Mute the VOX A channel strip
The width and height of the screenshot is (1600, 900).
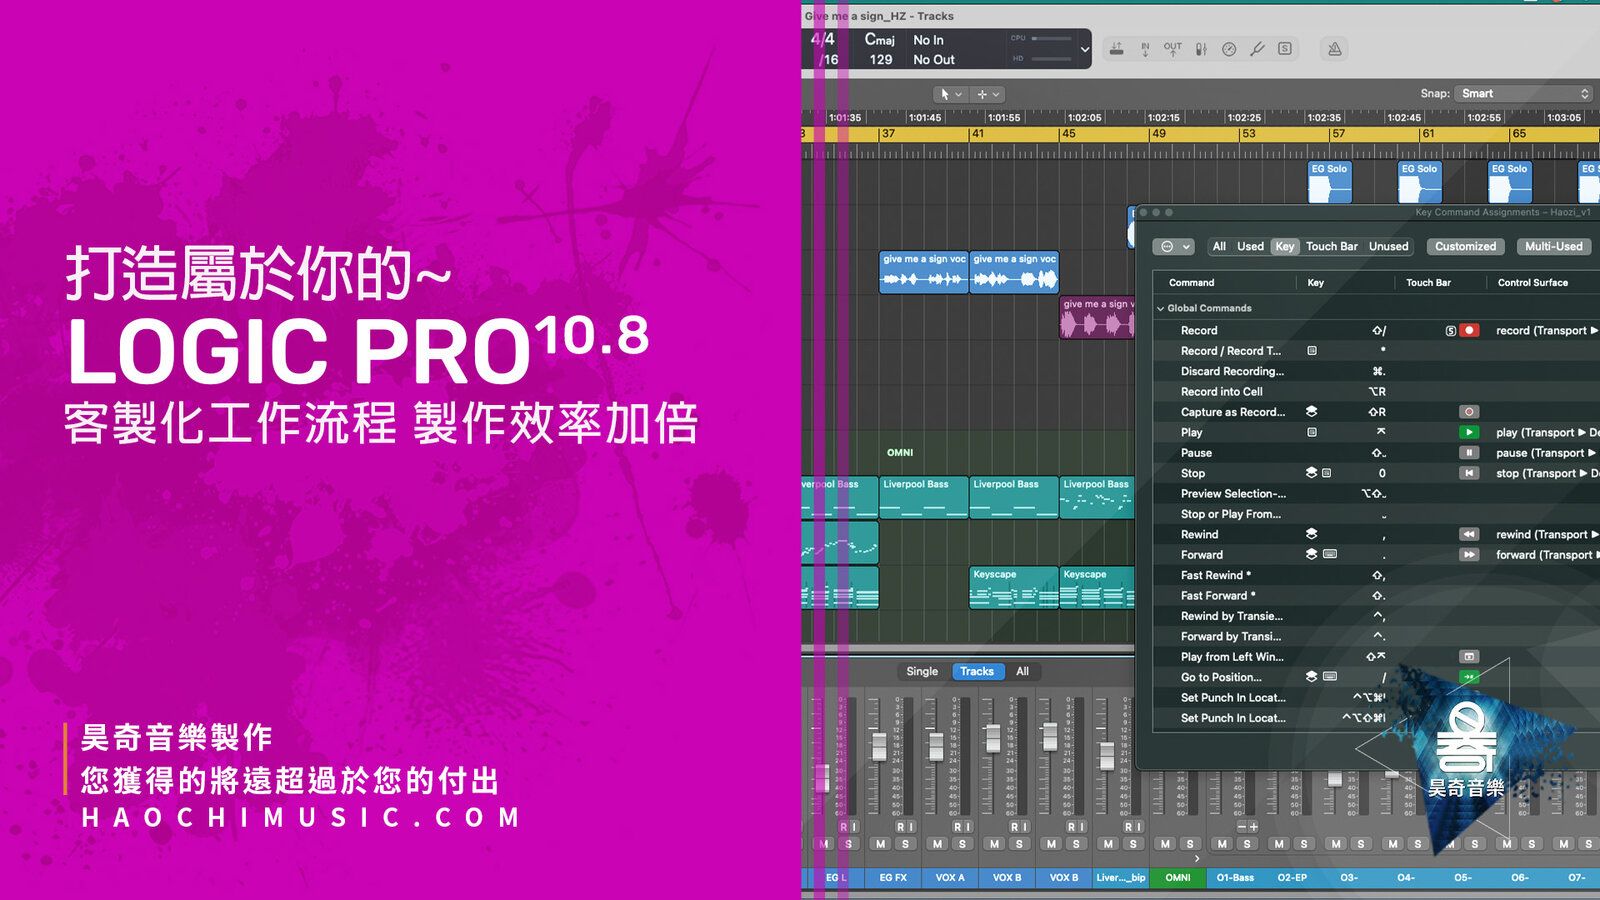click(938, 844)
